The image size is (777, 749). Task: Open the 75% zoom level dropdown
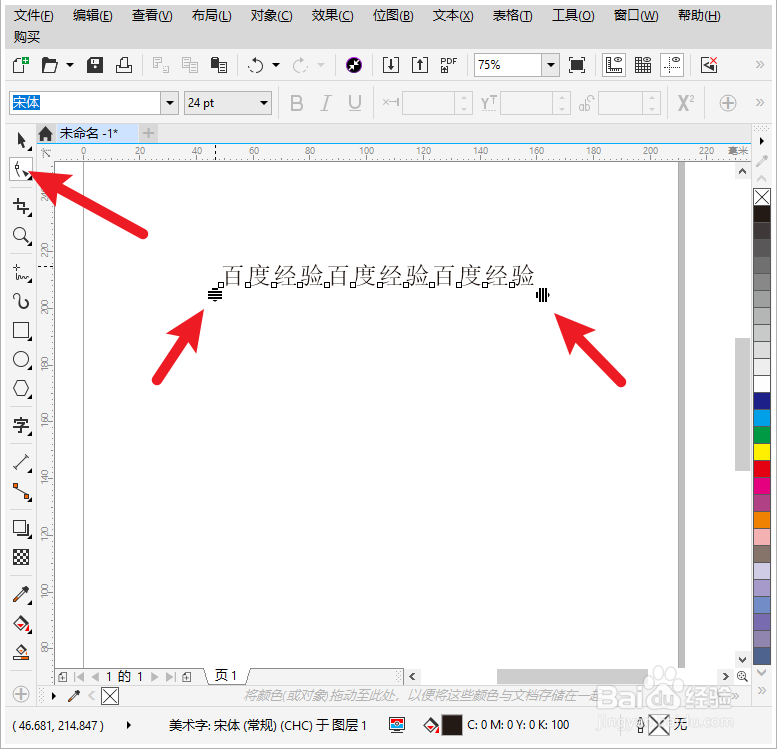point(551,65)
